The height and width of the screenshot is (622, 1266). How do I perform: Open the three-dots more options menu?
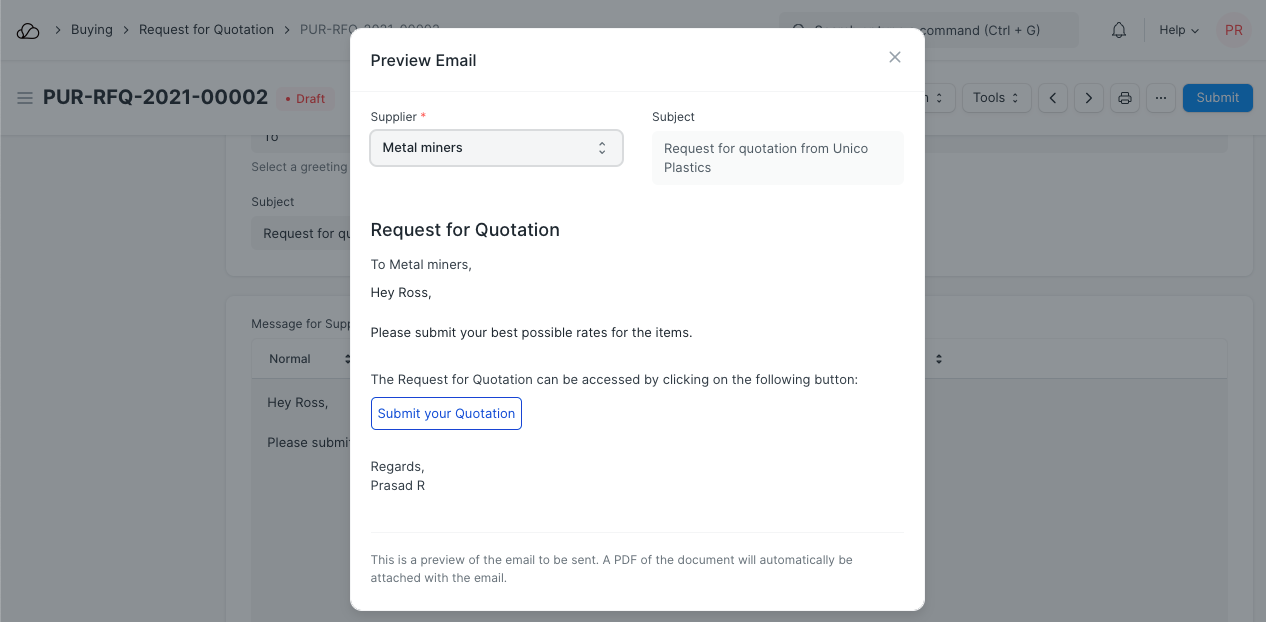(x=1160, y=98)
